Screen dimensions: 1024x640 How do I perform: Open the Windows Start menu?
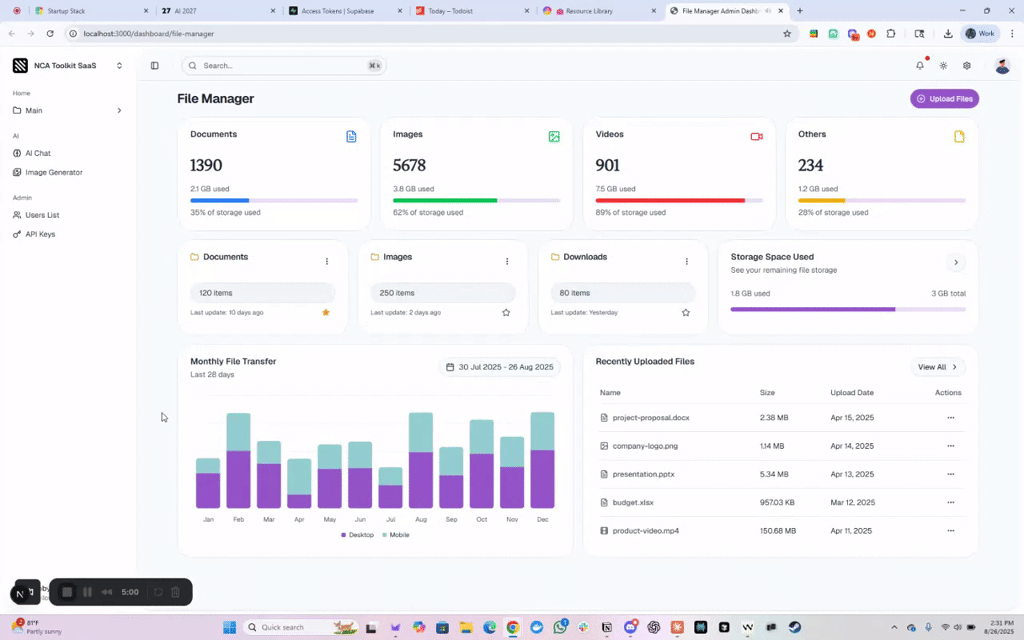[229, 628]
